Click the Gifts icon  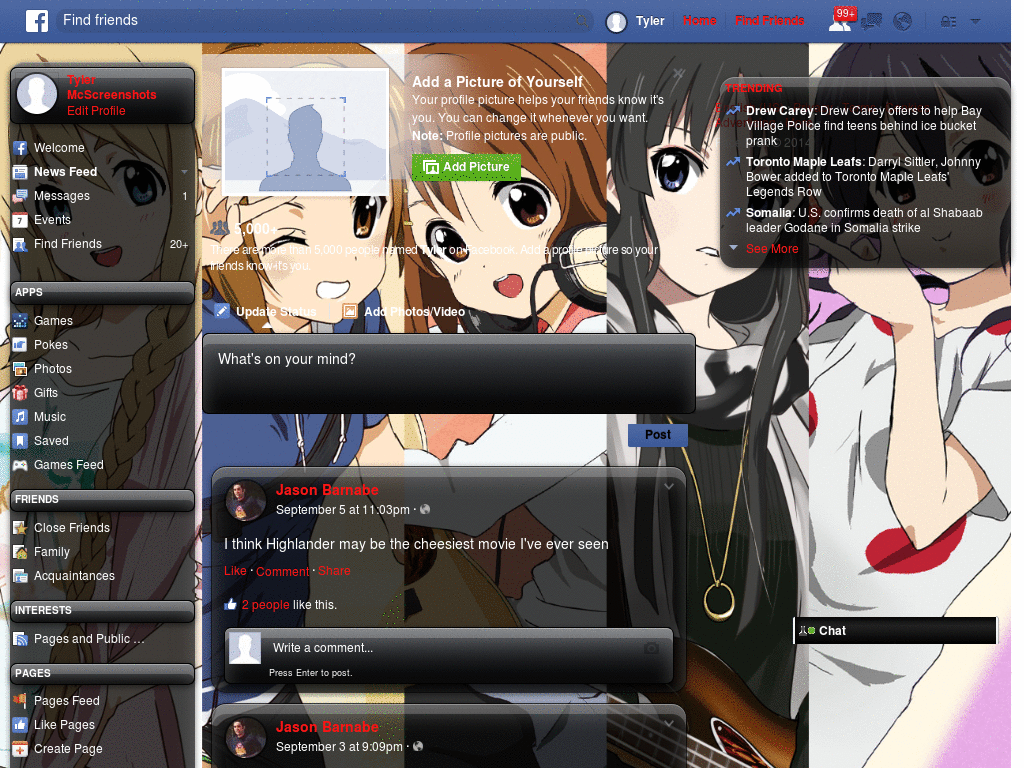point(20,392)
